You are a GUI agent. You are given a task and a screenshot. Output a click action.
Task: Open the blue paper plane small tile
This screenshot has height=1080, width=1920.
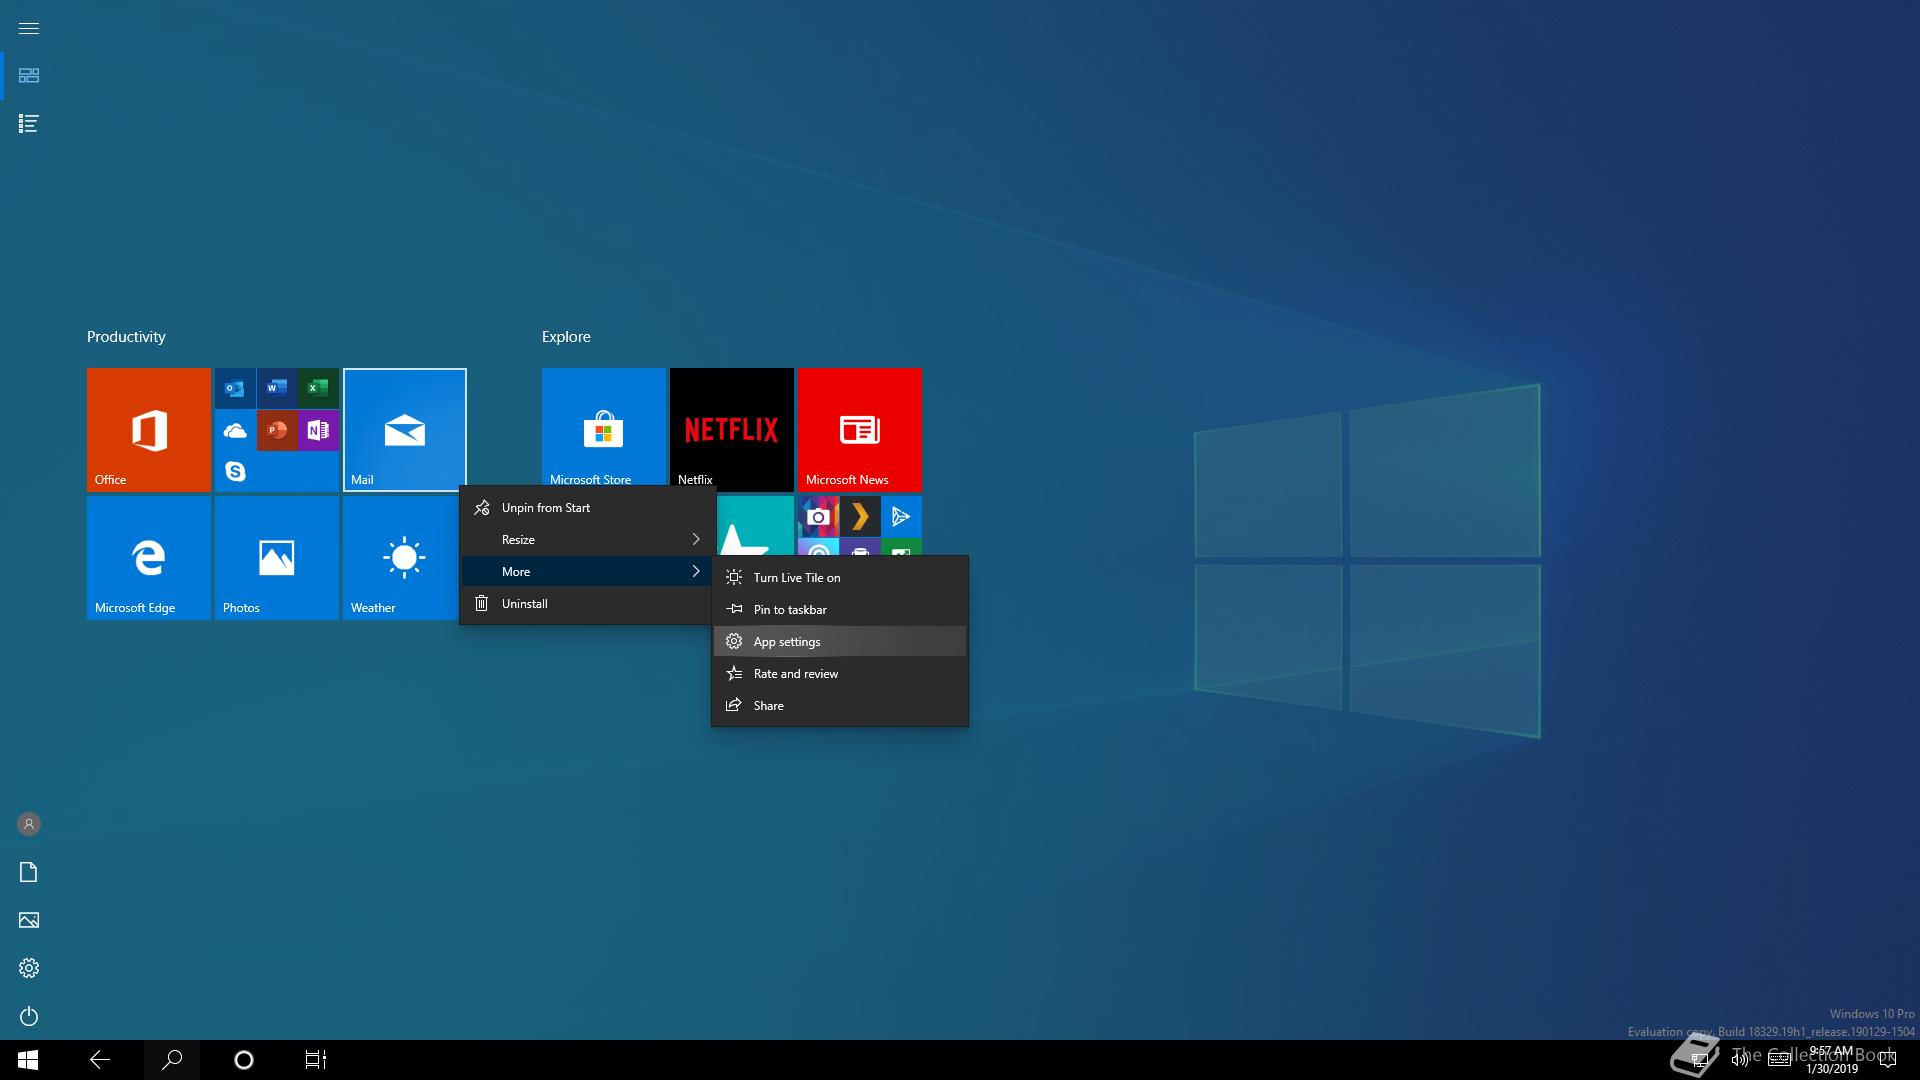901,516
